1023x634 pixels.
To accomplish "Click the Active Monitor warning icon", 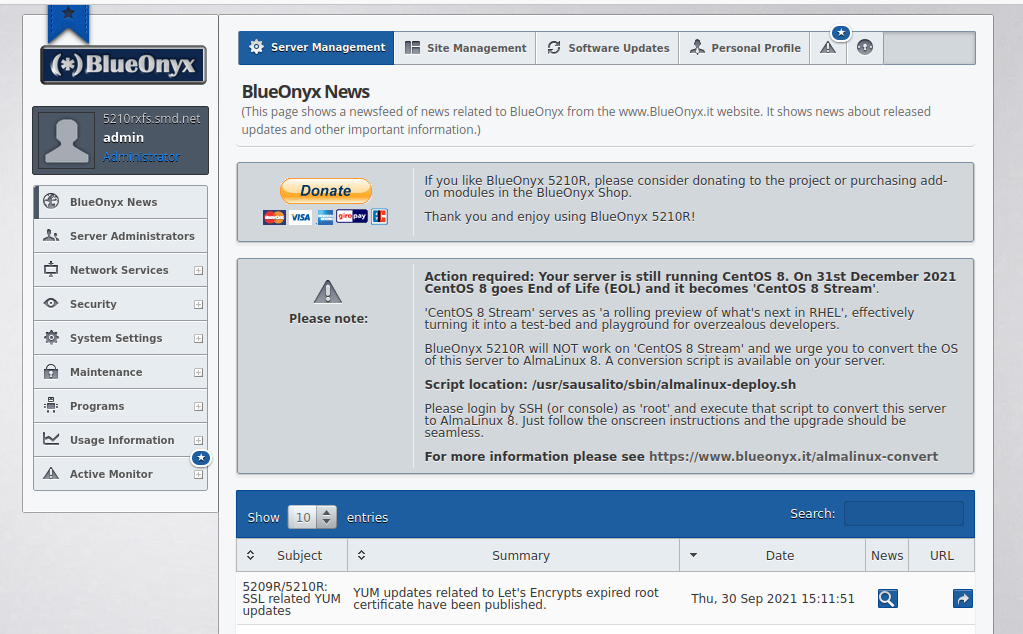I will click(x=51, y=473).
